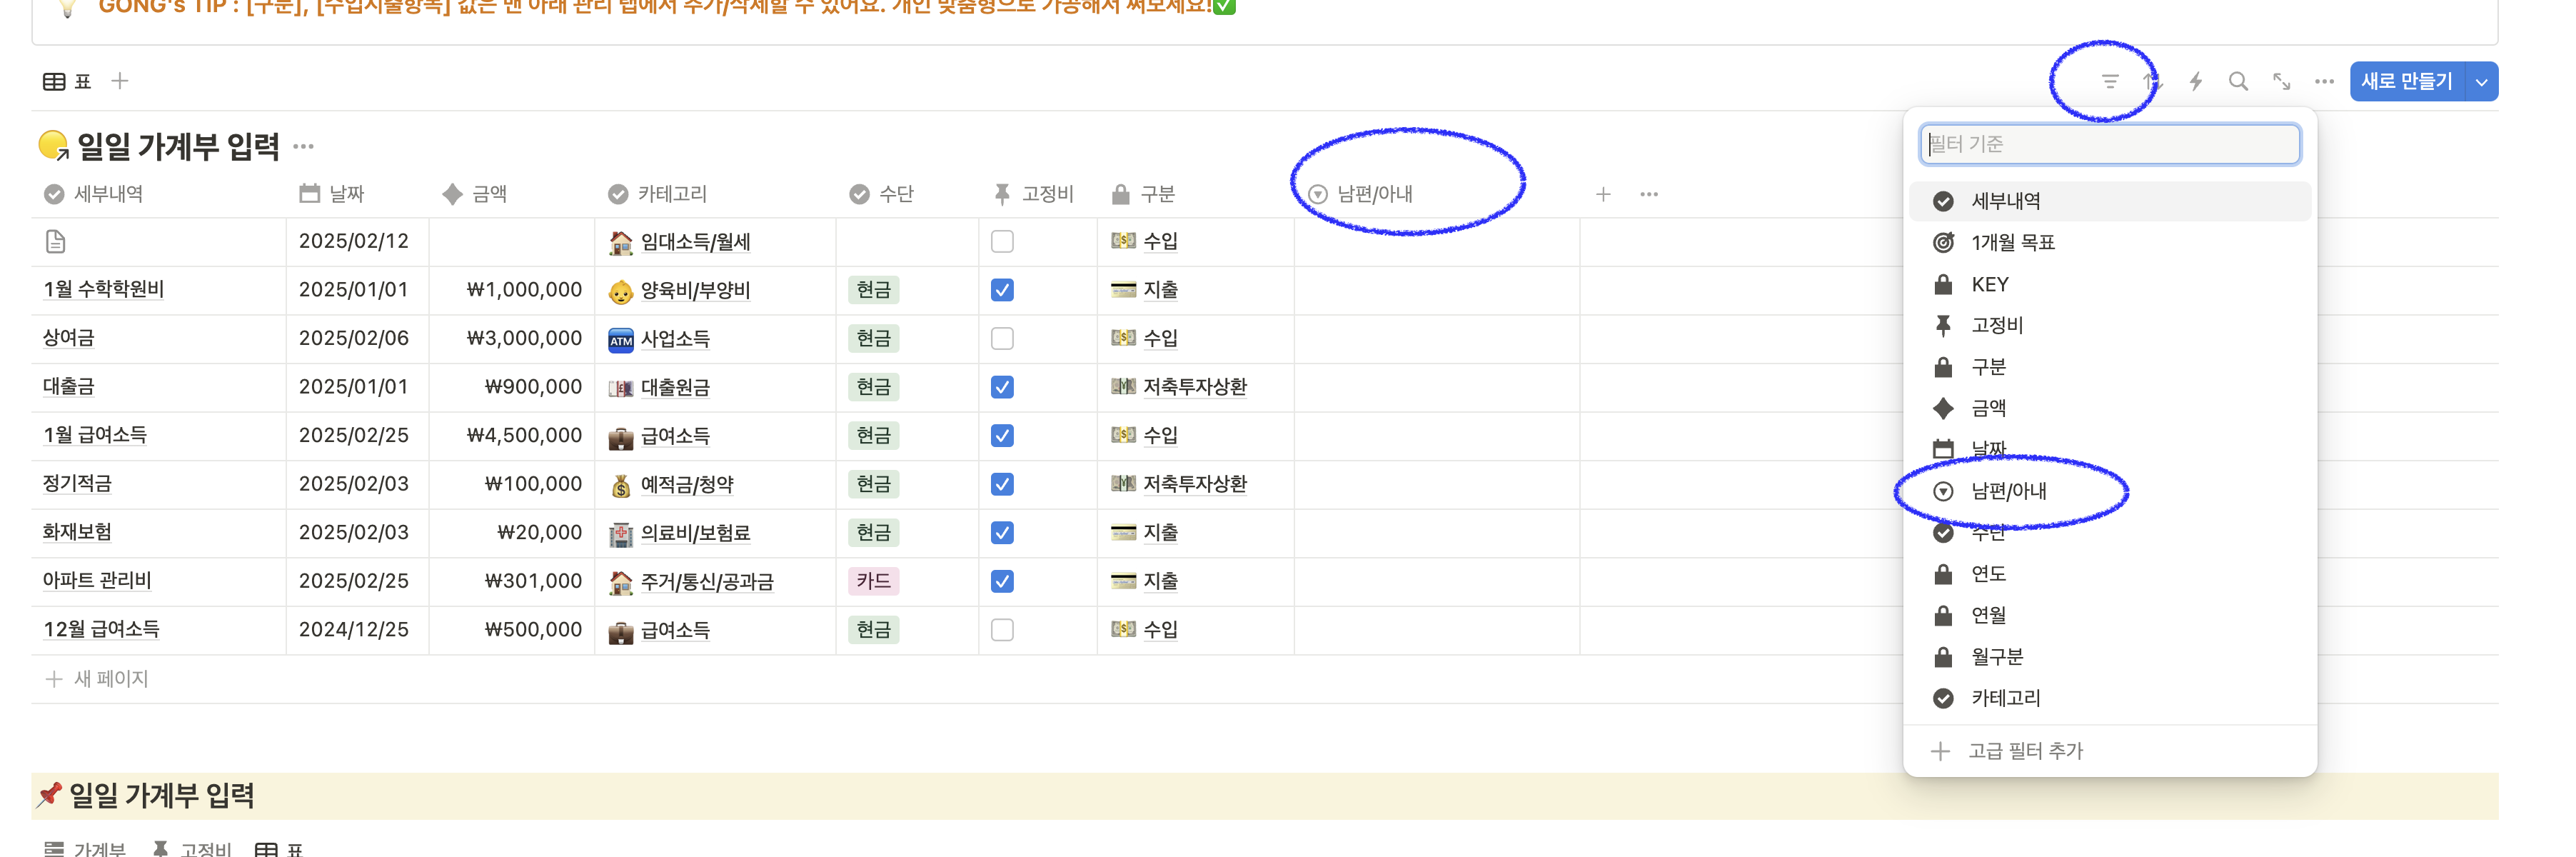The height and width of the screenshot is (857, 2576).
Task: Open automations via the lightning icon
Action: pyautogui.click(x=2196, y=82)
